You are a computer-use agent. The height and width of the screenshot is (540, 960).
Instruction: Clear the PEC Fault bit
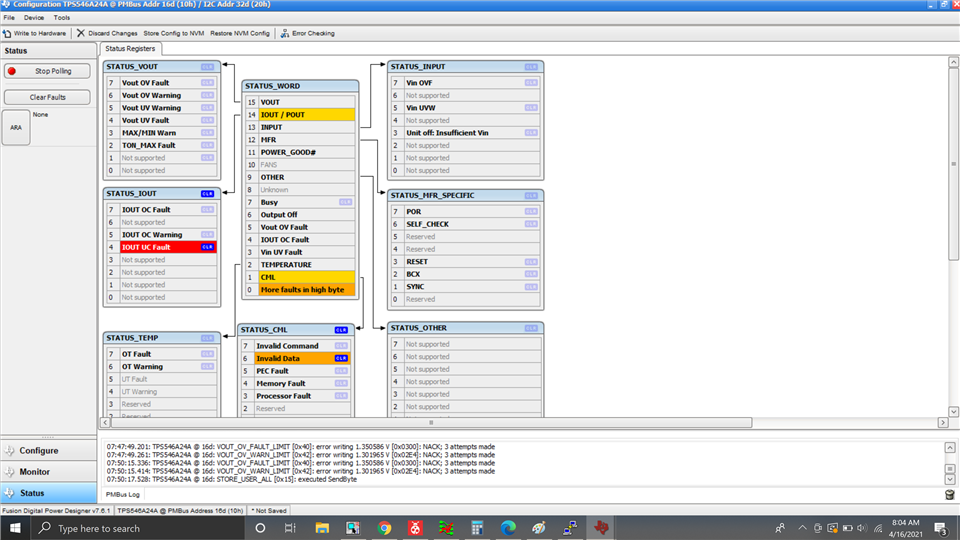pyautogui.click(x=341, y=371)
